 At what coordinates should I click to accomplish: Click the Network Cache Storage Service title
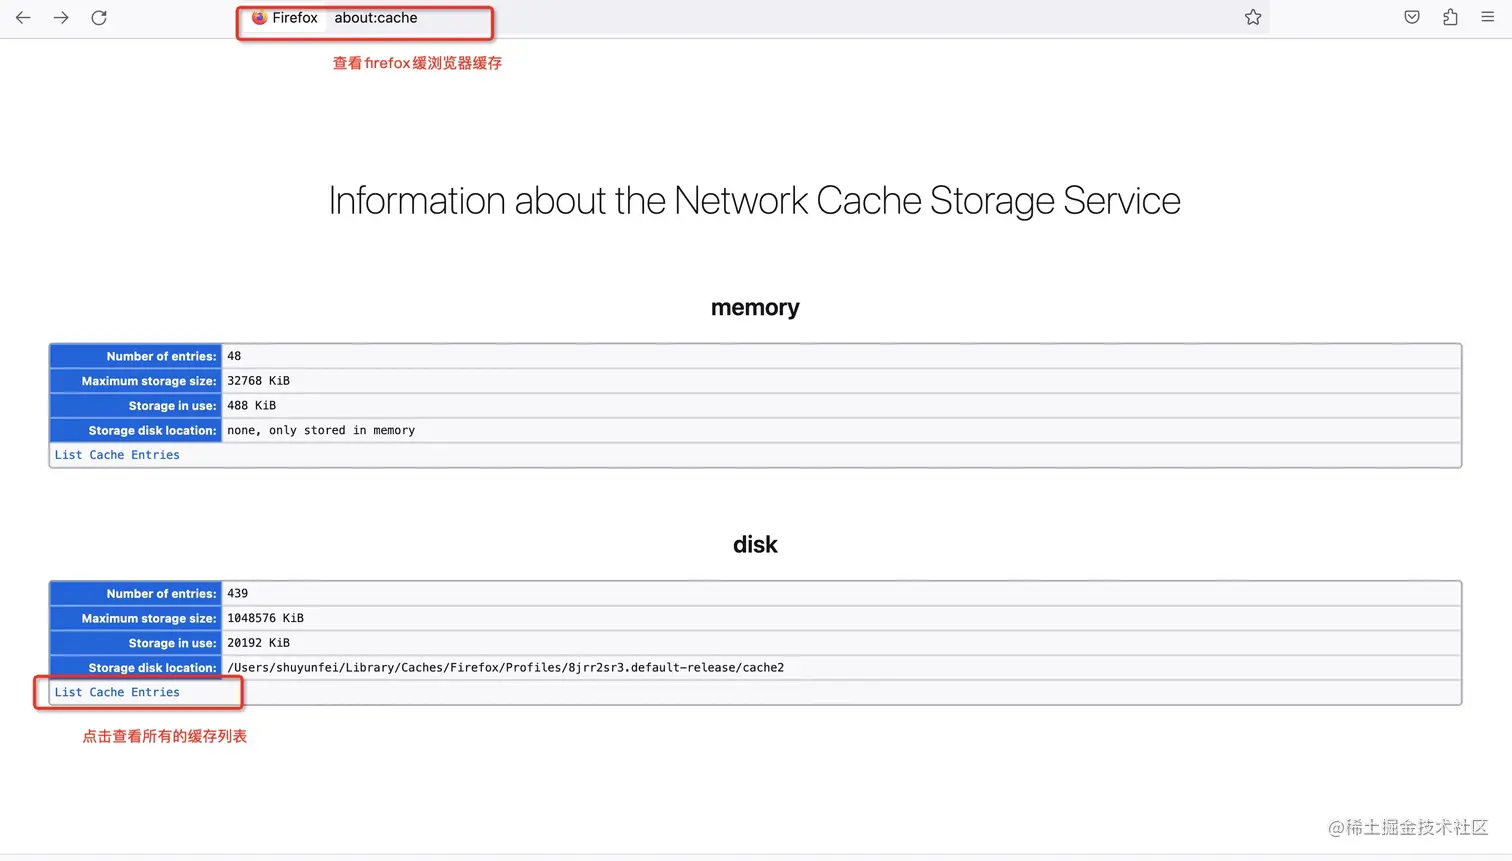755,201
